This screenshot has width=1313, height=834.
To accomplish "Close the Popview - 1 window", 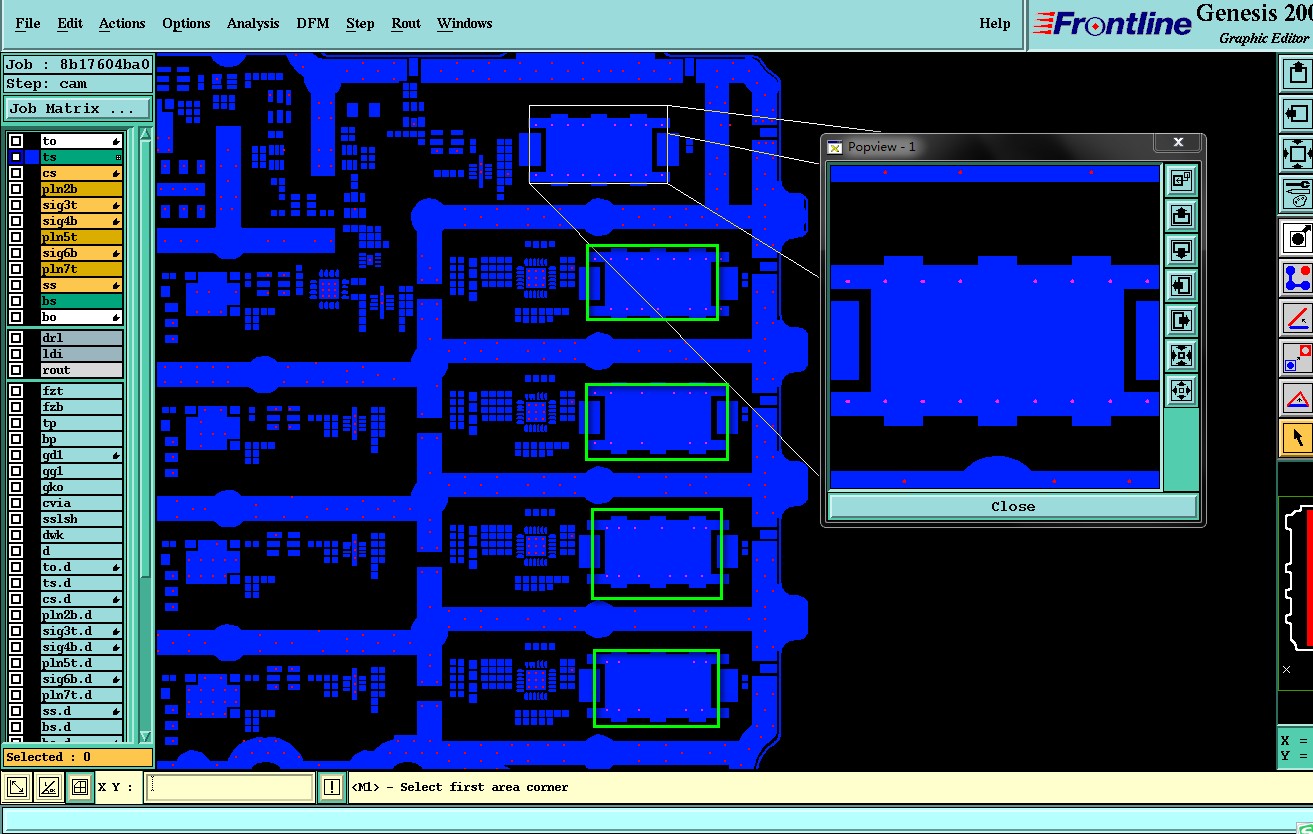I will (x=1178, y=143).
